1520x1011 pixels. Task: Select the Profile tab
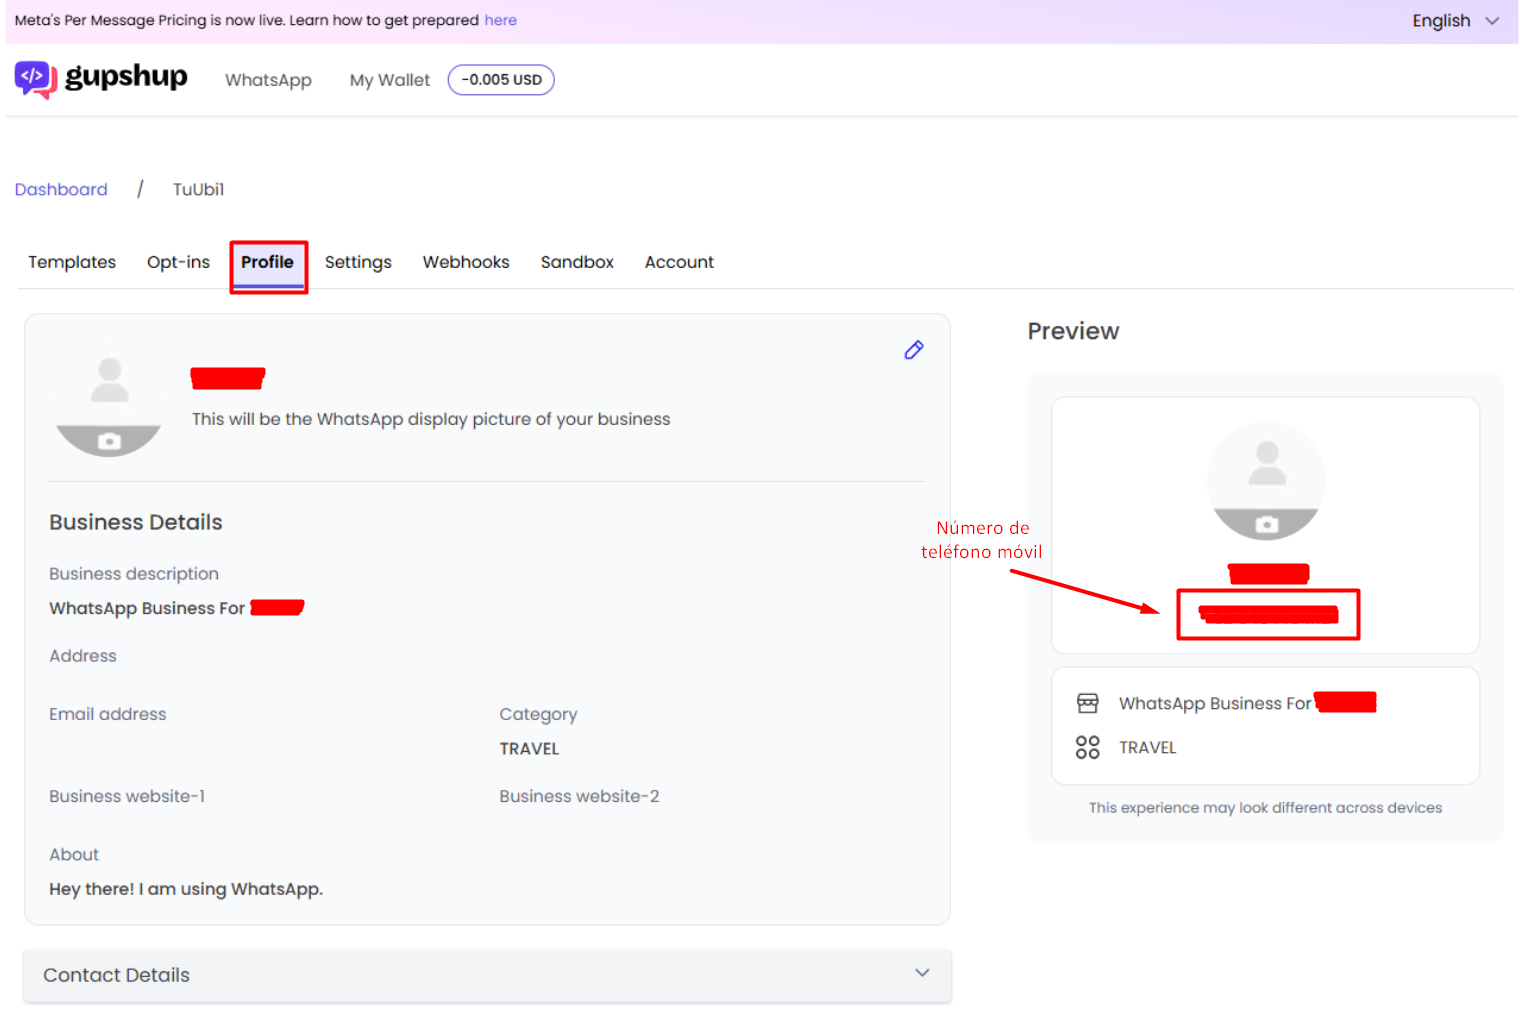pos(267,262)
